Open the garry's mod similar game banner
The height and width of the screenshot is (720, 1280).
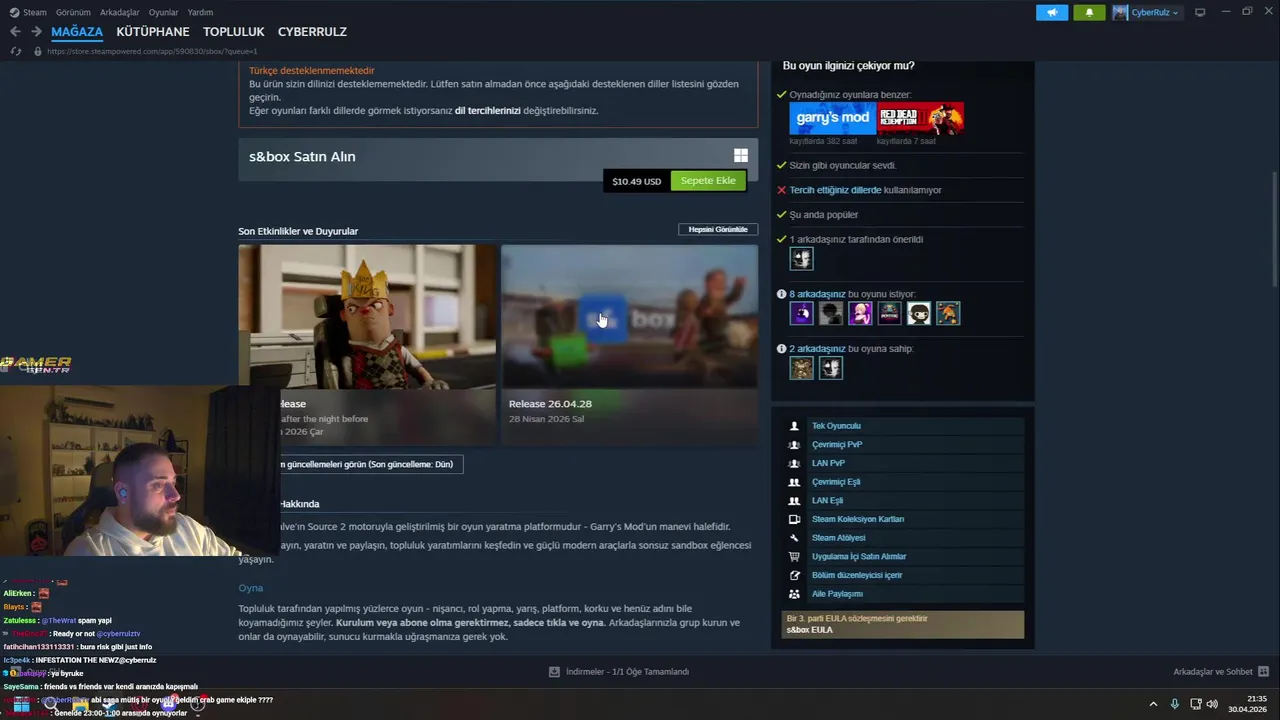tap(832, 118)
